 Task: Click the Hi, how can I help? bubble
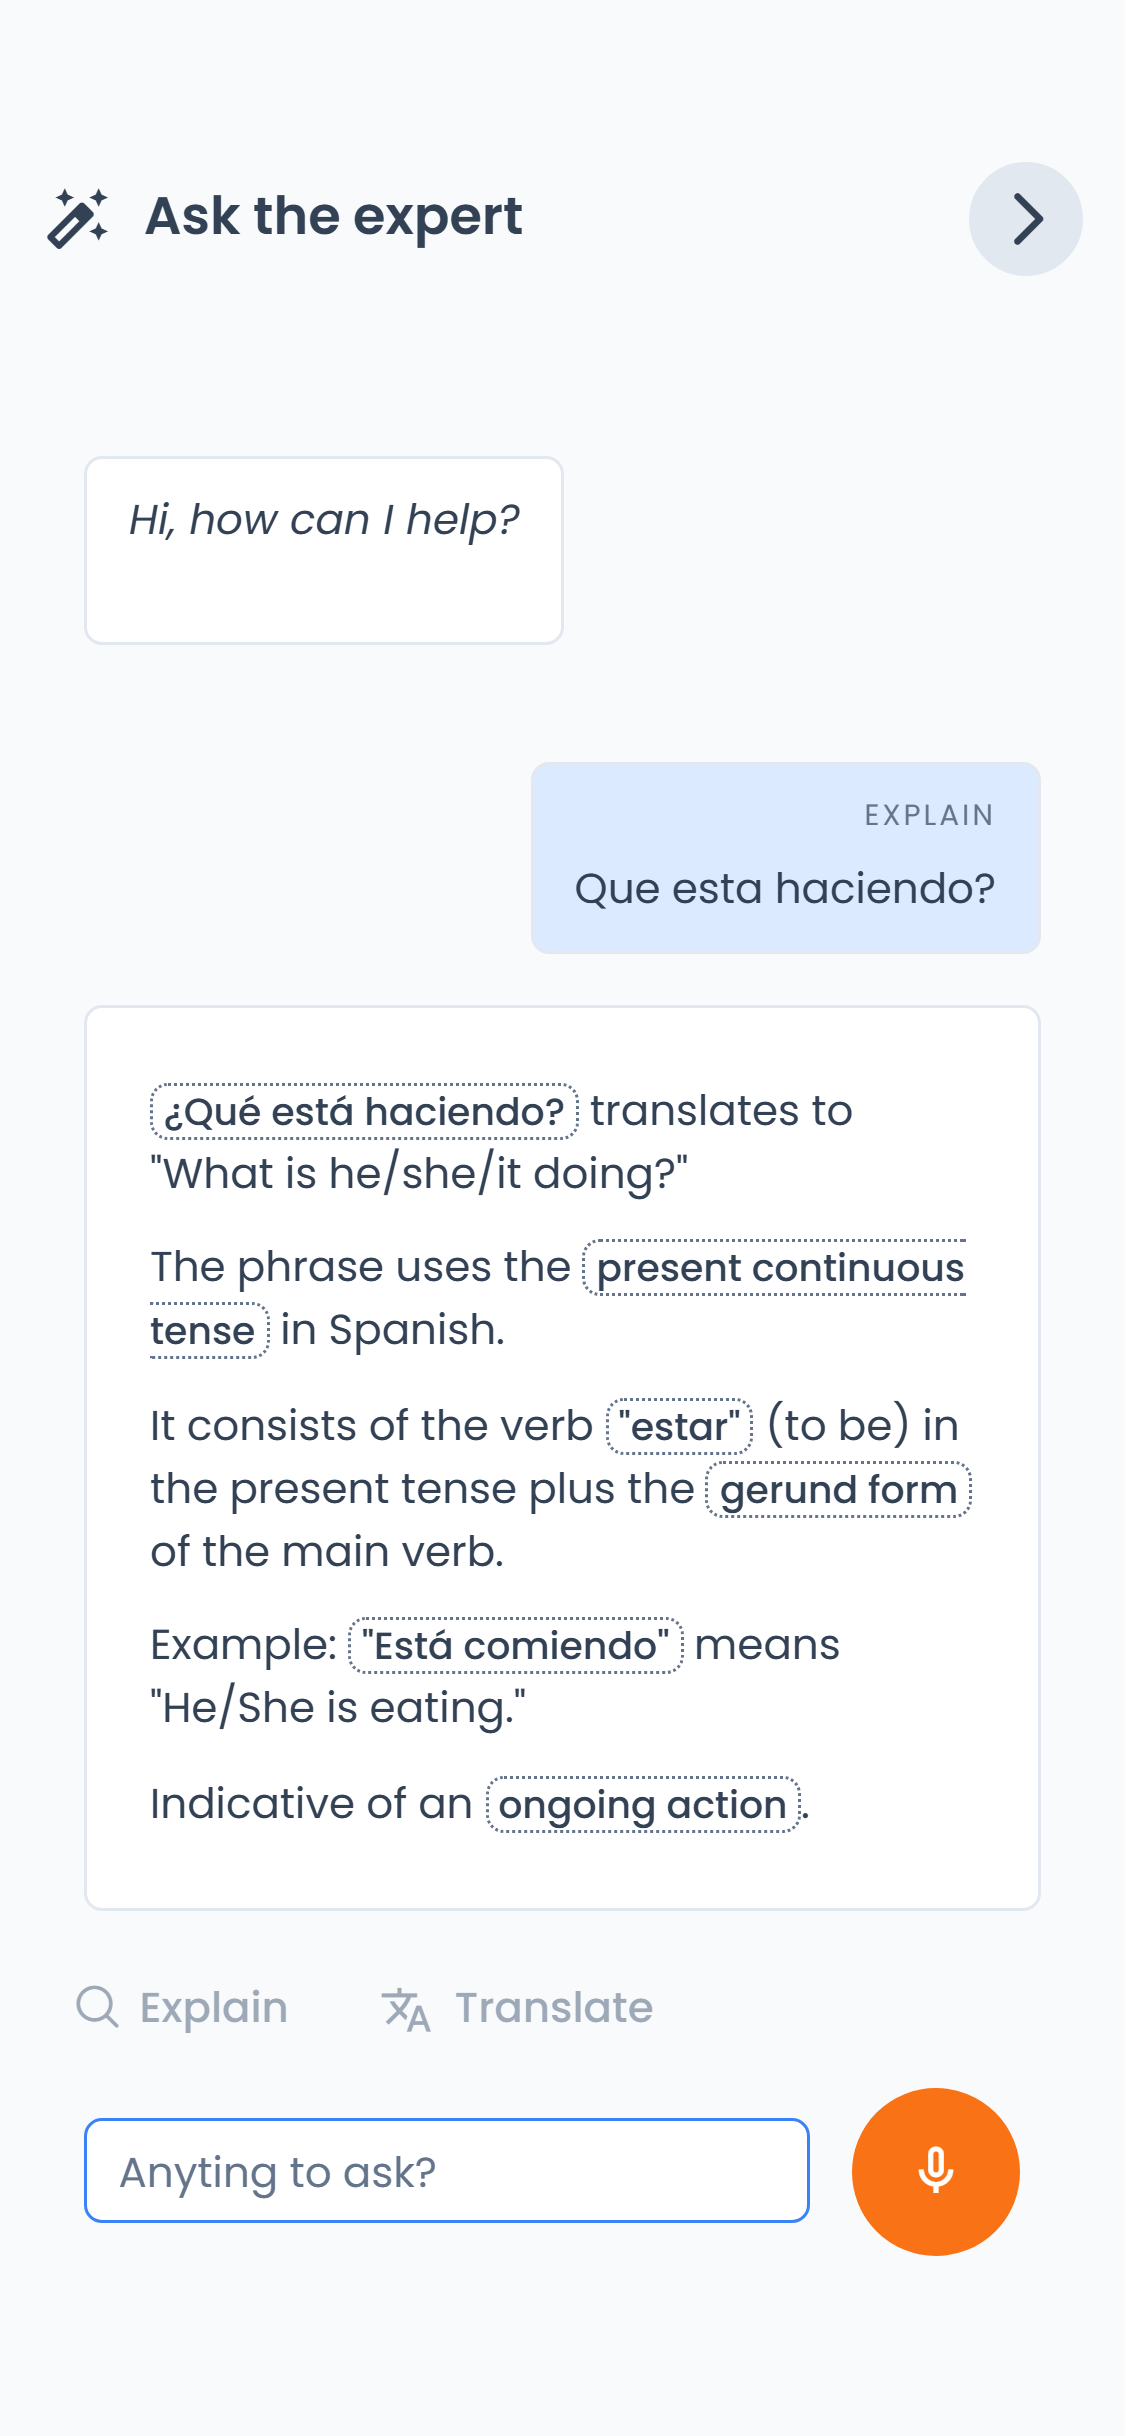pos(324,551)
